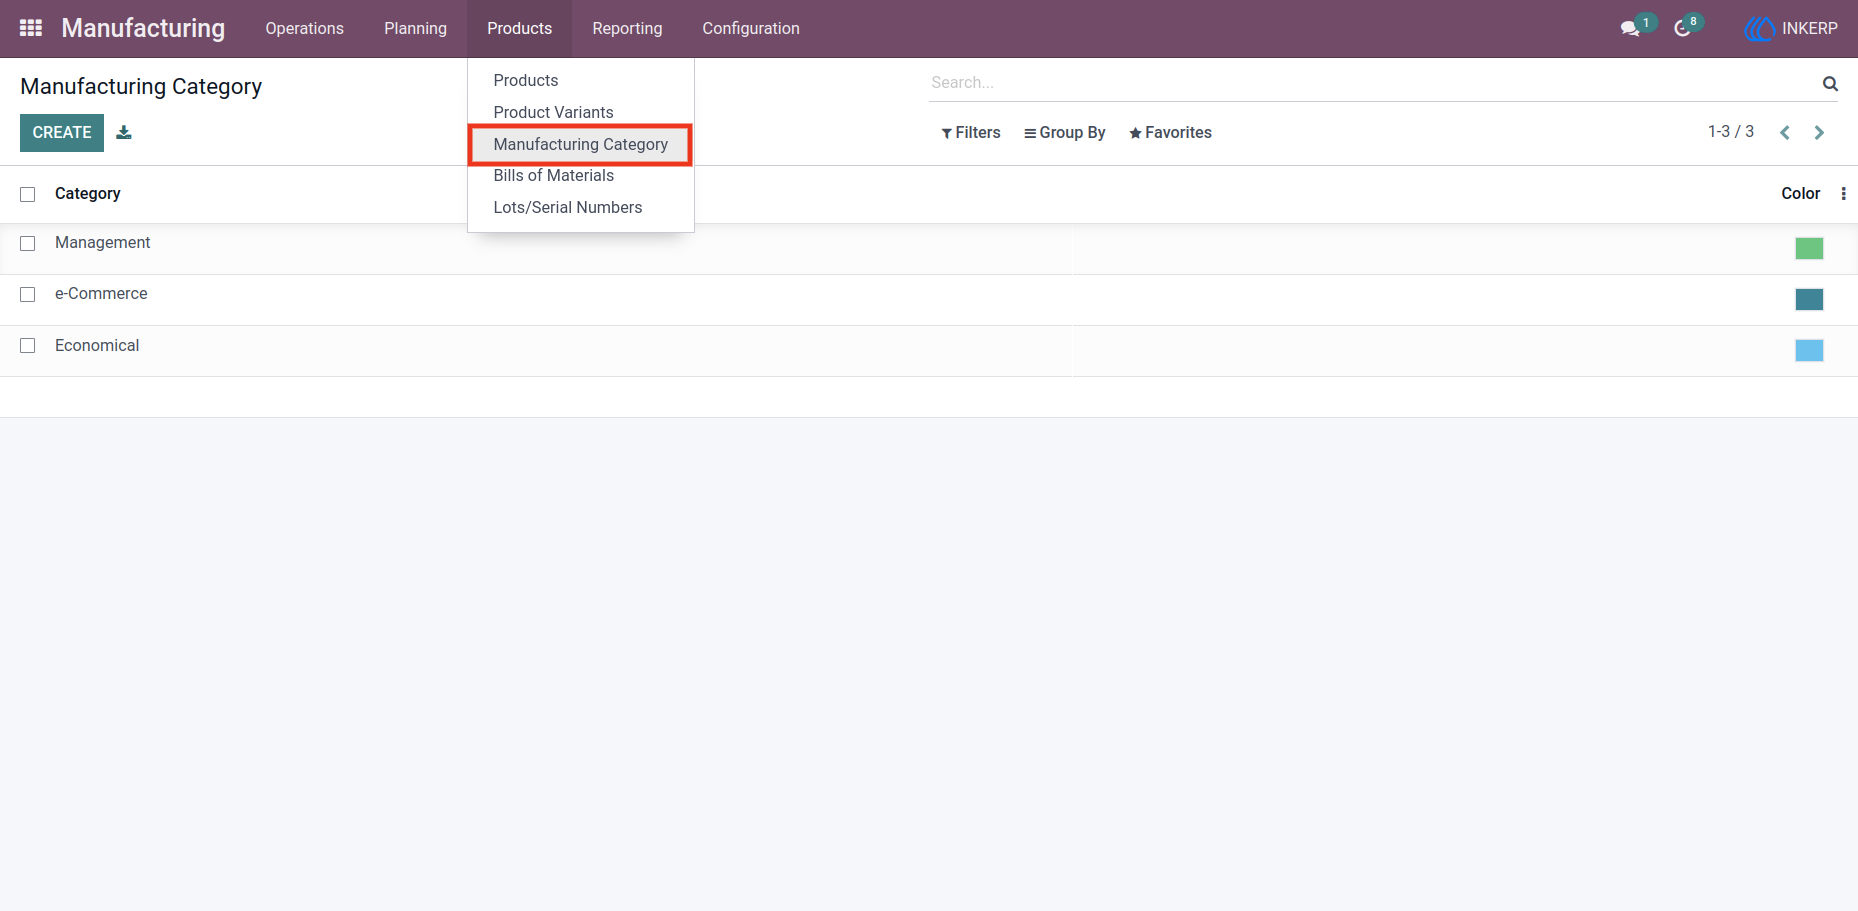Collapse the Products top menu
This screenshot has width=1858, height=911.
pos(520,28)
